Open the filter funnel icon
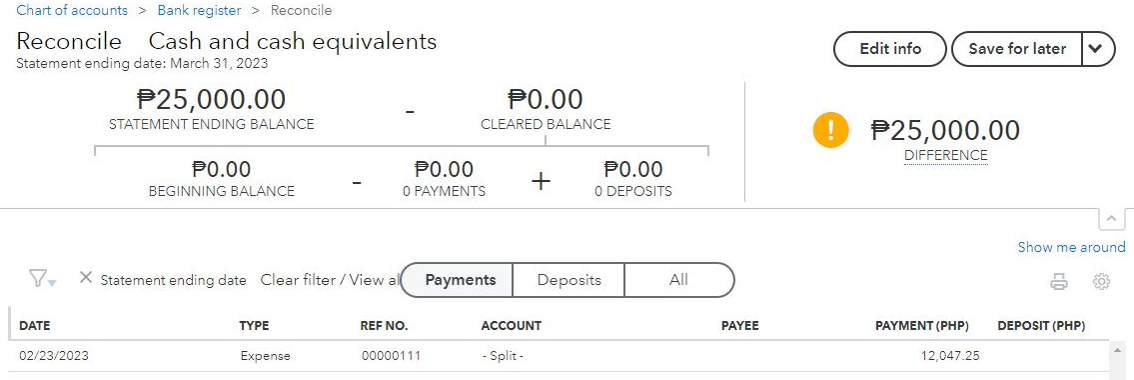Viewport: 1134px width, 380px height. (x=43, y=279)
